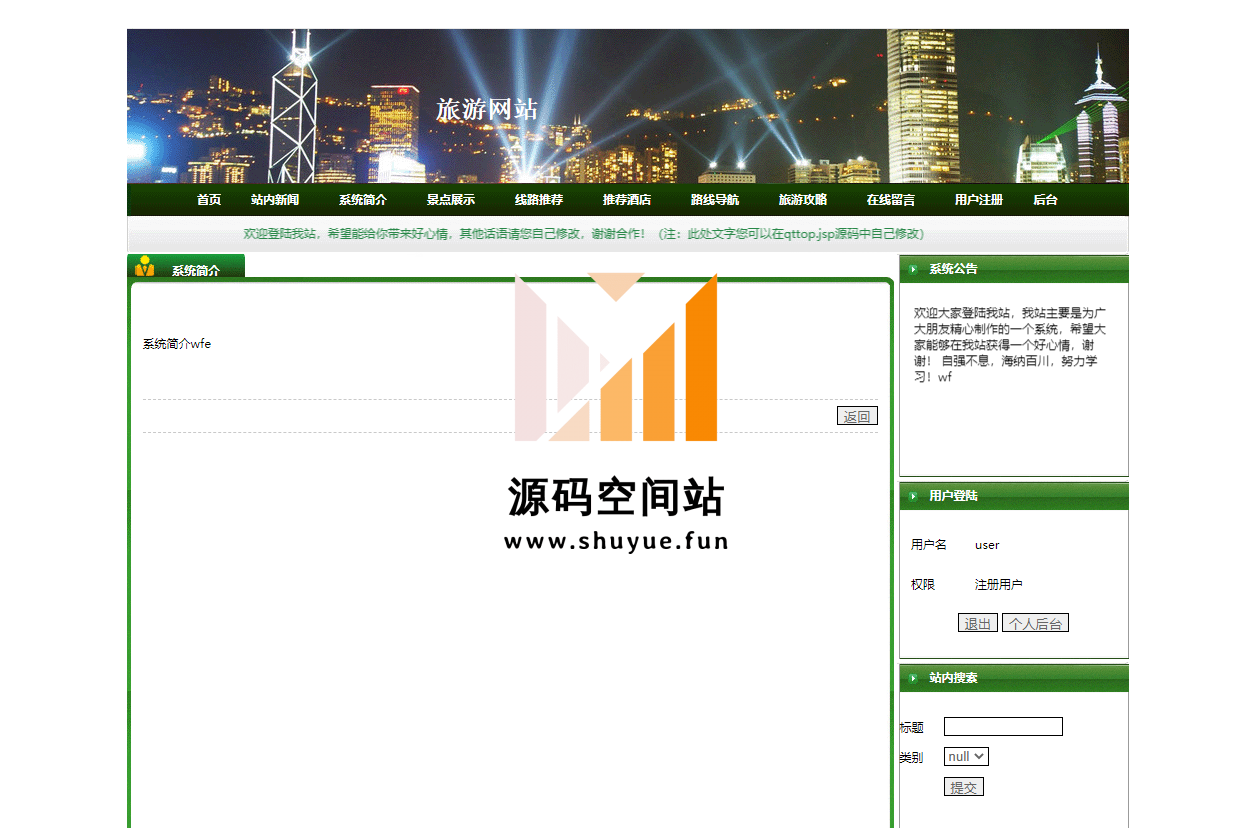Click arrow icon beside 系统公告
Image resolution: width=1233 pixels, height=828 pixels.
coord(914,269)
